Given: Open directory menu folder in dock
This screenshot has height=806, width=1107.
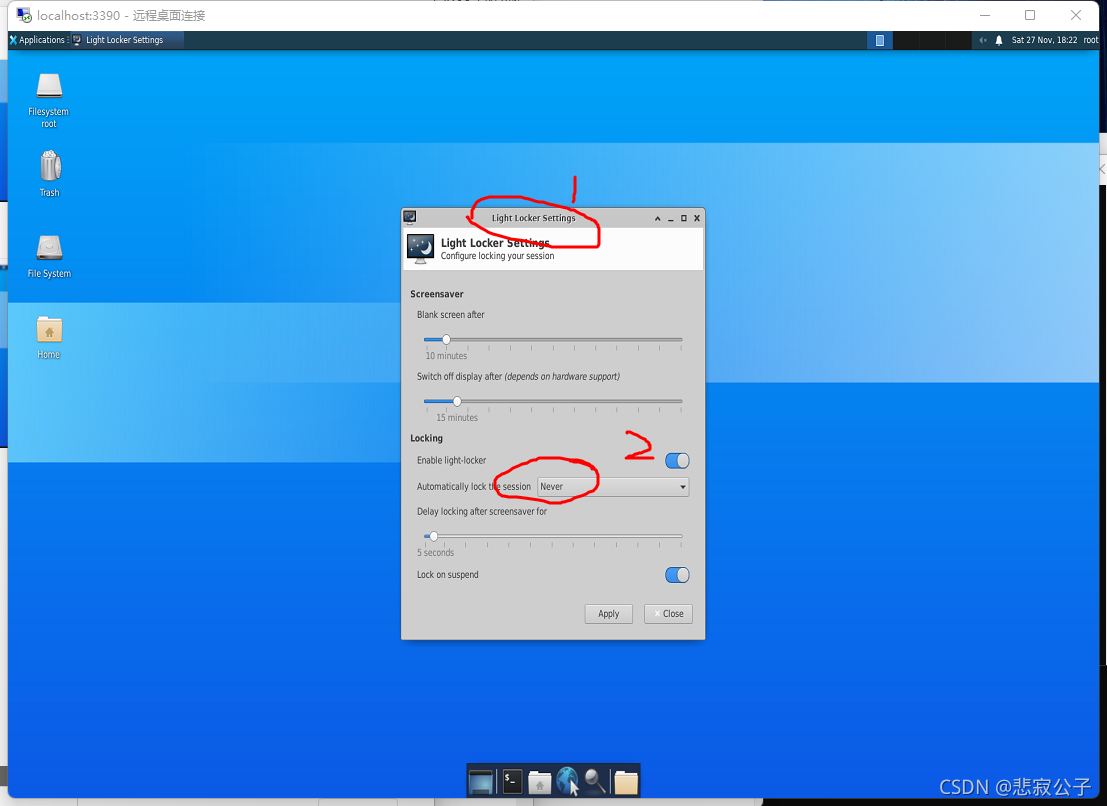Looking at the screenshot, I should 626,782.
